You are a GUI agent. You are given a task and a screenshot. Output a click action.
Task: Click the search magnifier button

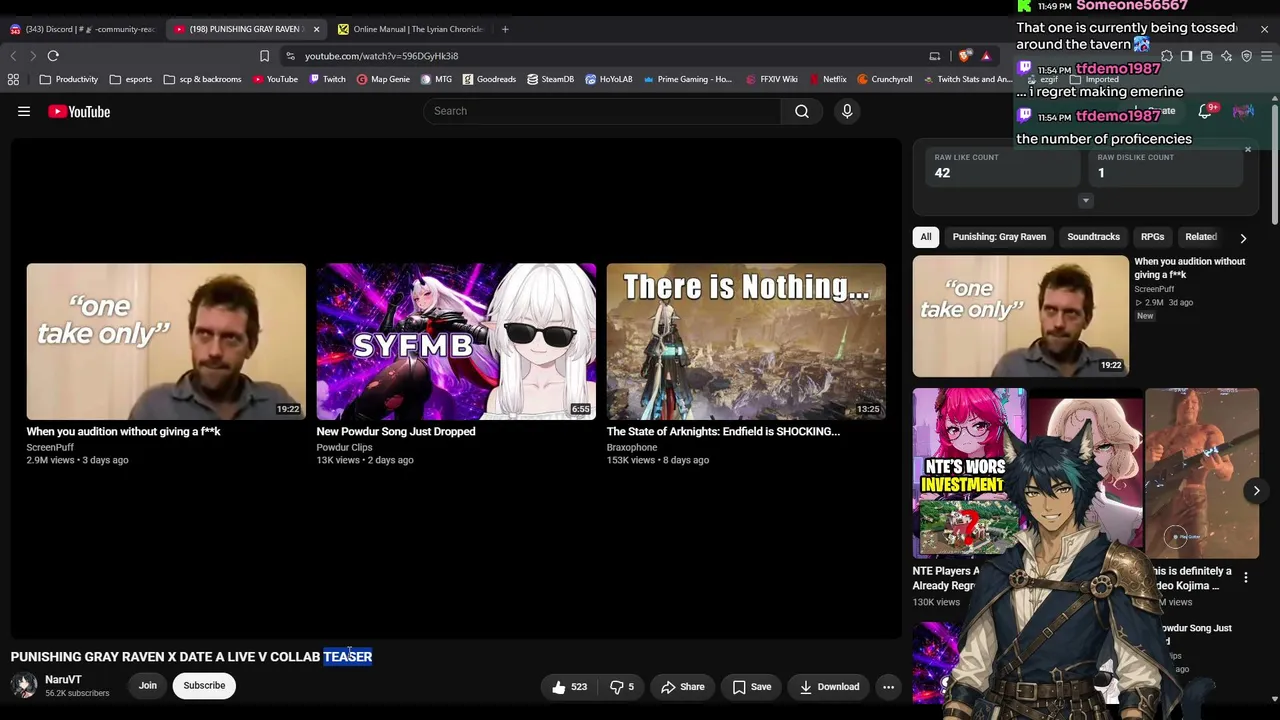point(802,111)
